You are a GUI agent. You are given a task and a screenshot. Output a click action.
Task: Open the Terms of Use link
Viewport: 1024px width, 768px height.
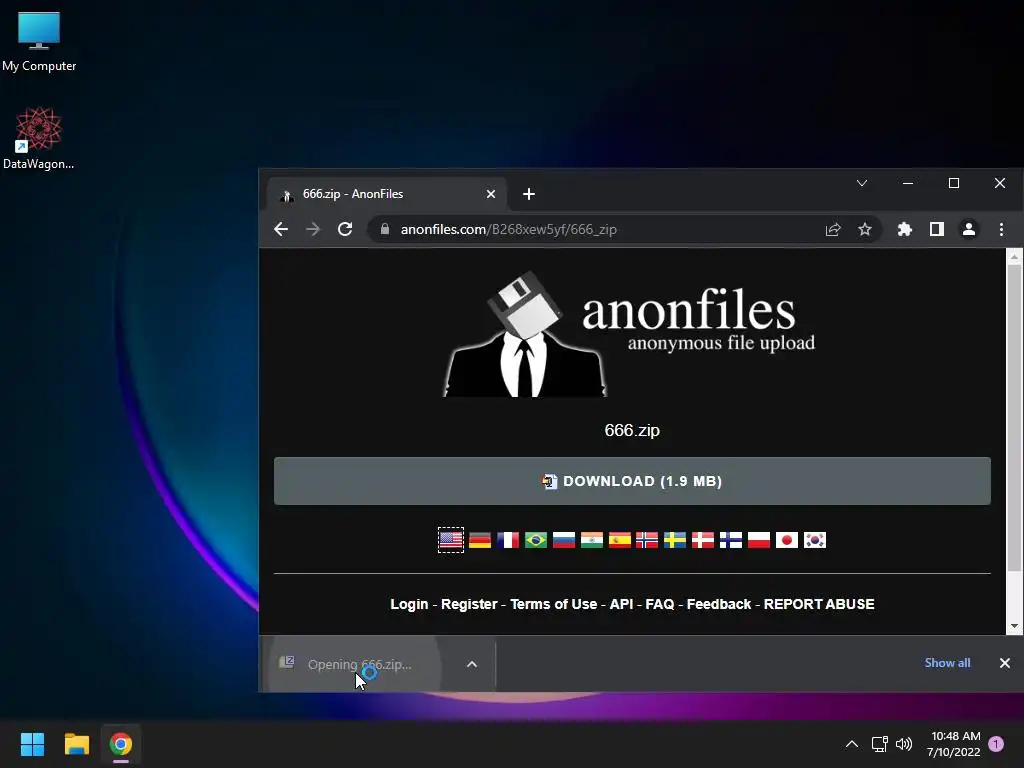(x=554, y=604)
